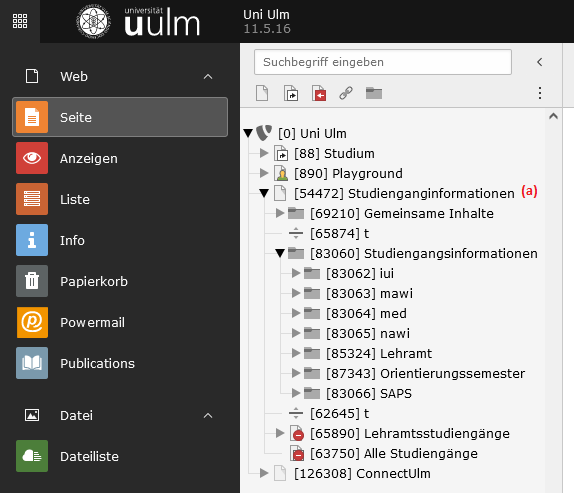Image resolution: width=574 pixels, height=493 pixels.
Task: Open the three-dot page tree options menu
Action: tap(540, 93)
